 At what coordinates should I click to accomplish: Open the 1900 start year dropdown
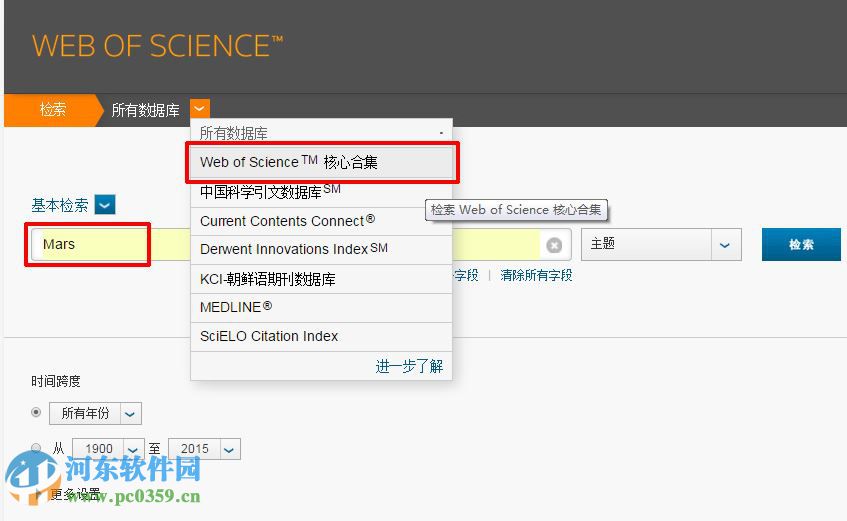click(109, 449)
